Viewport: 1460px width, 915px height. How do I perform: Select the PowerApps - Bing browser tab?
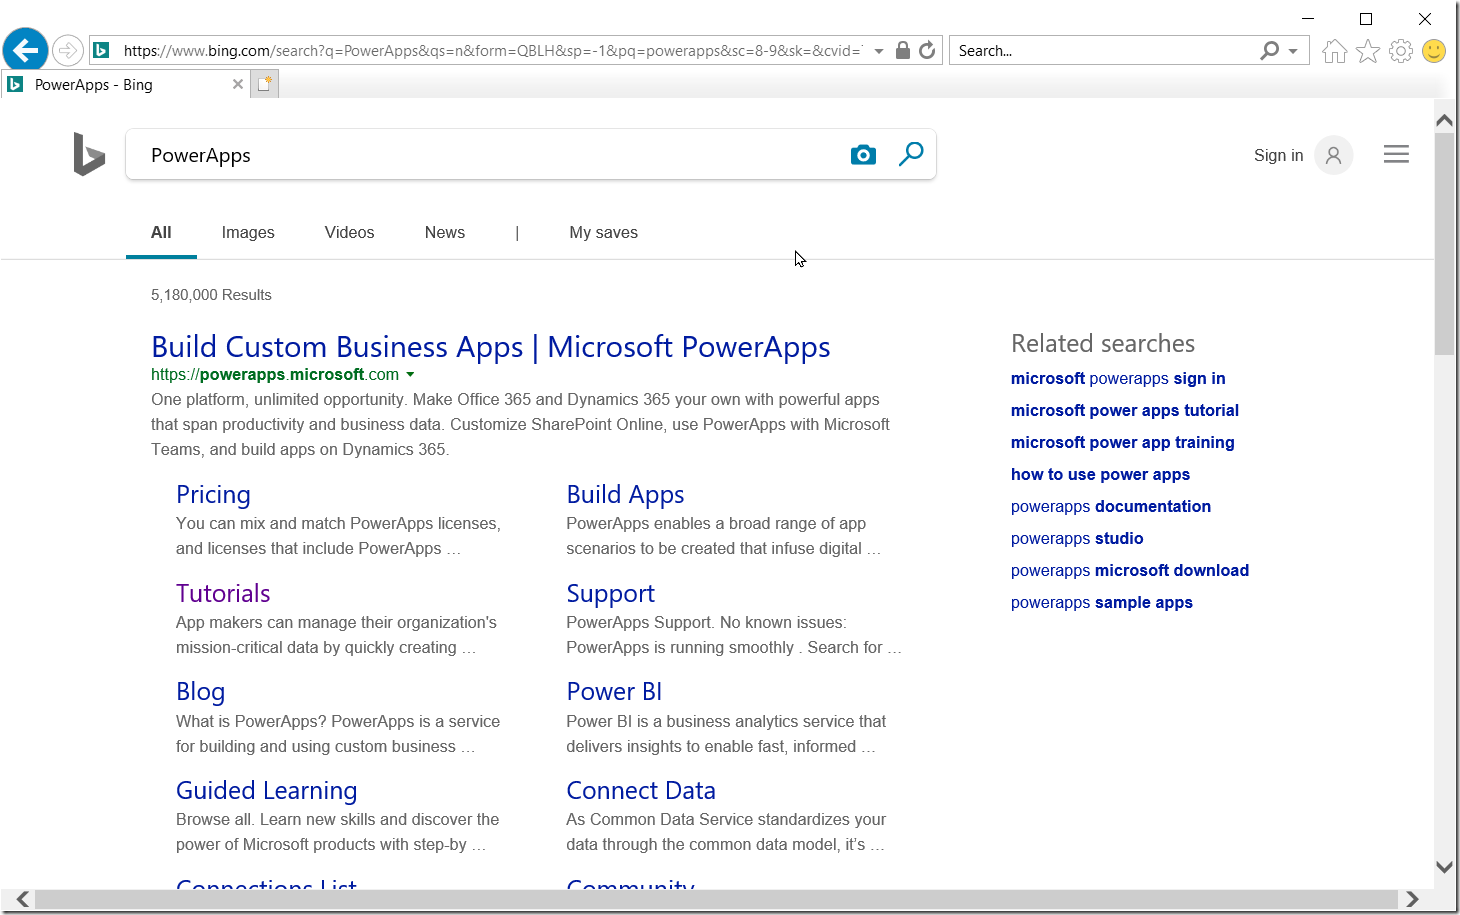pos(125,85)
